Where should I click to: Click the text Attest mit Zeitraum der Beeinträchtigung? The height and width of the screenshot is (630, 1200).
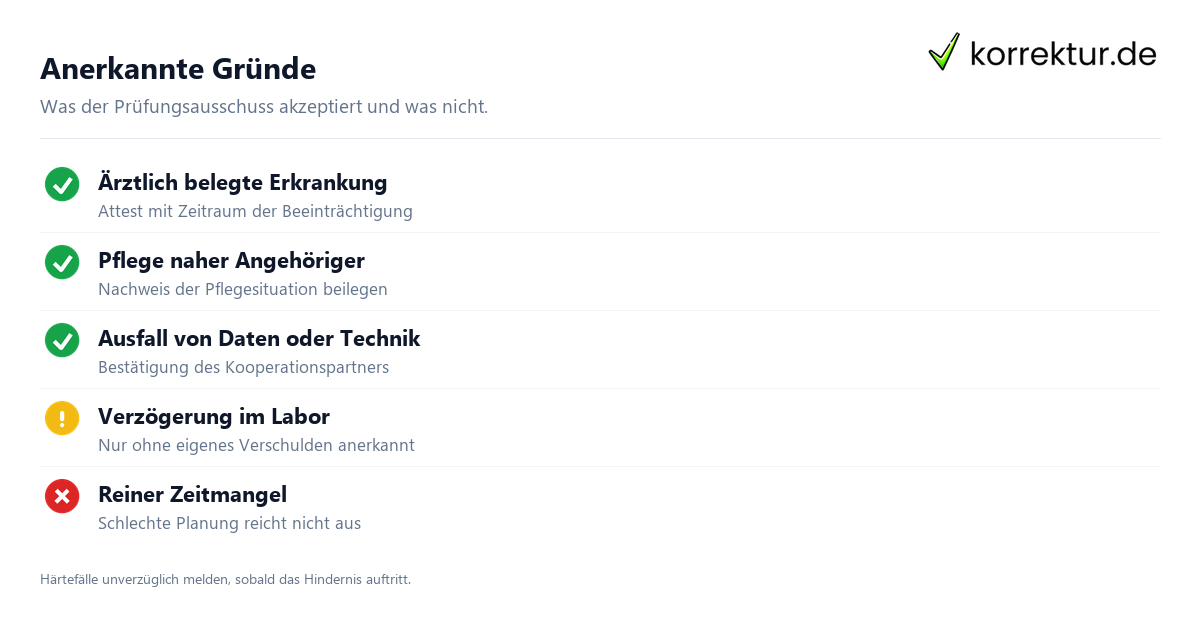click(x=255, y=211)
